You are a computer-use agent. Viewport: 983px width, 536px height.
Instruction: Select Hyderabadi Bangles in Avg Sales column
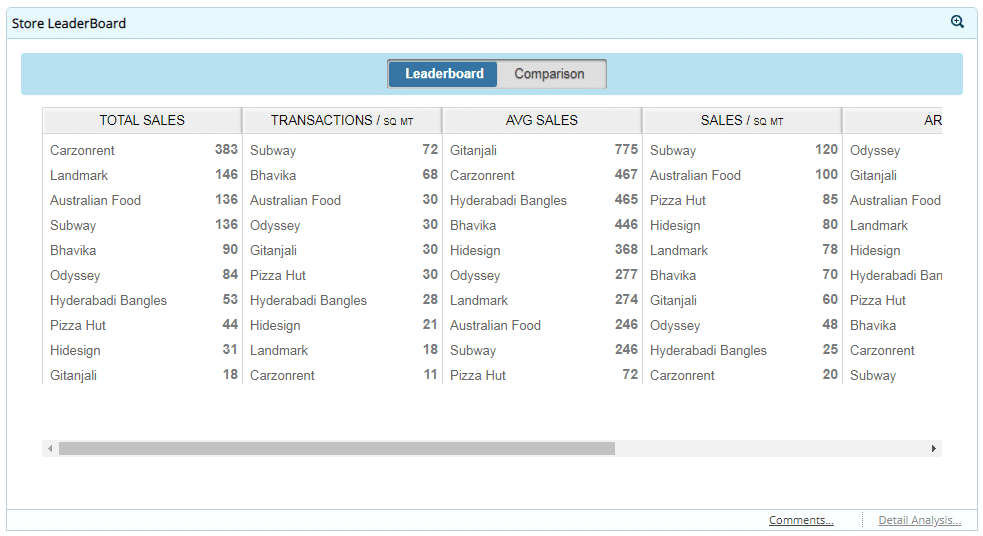click(x=508, y=201)
